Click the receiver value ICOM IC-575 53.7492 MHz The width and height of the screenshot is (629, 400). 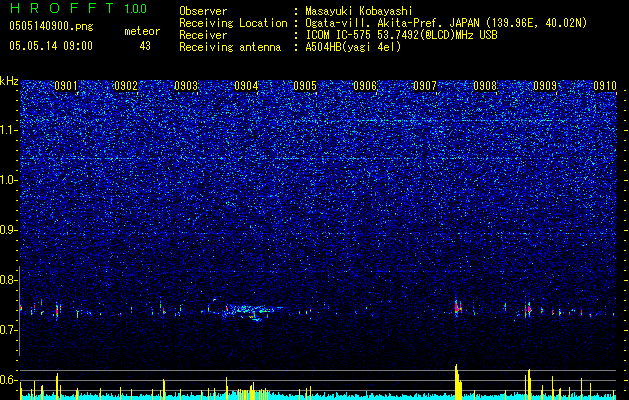(401, 35)
